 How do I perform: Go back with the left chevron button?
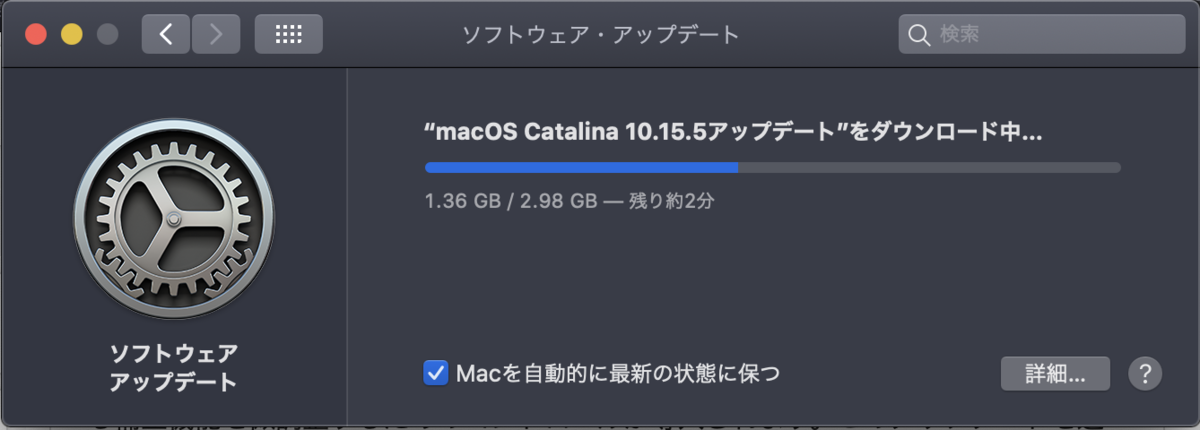[x=166, y=35]
